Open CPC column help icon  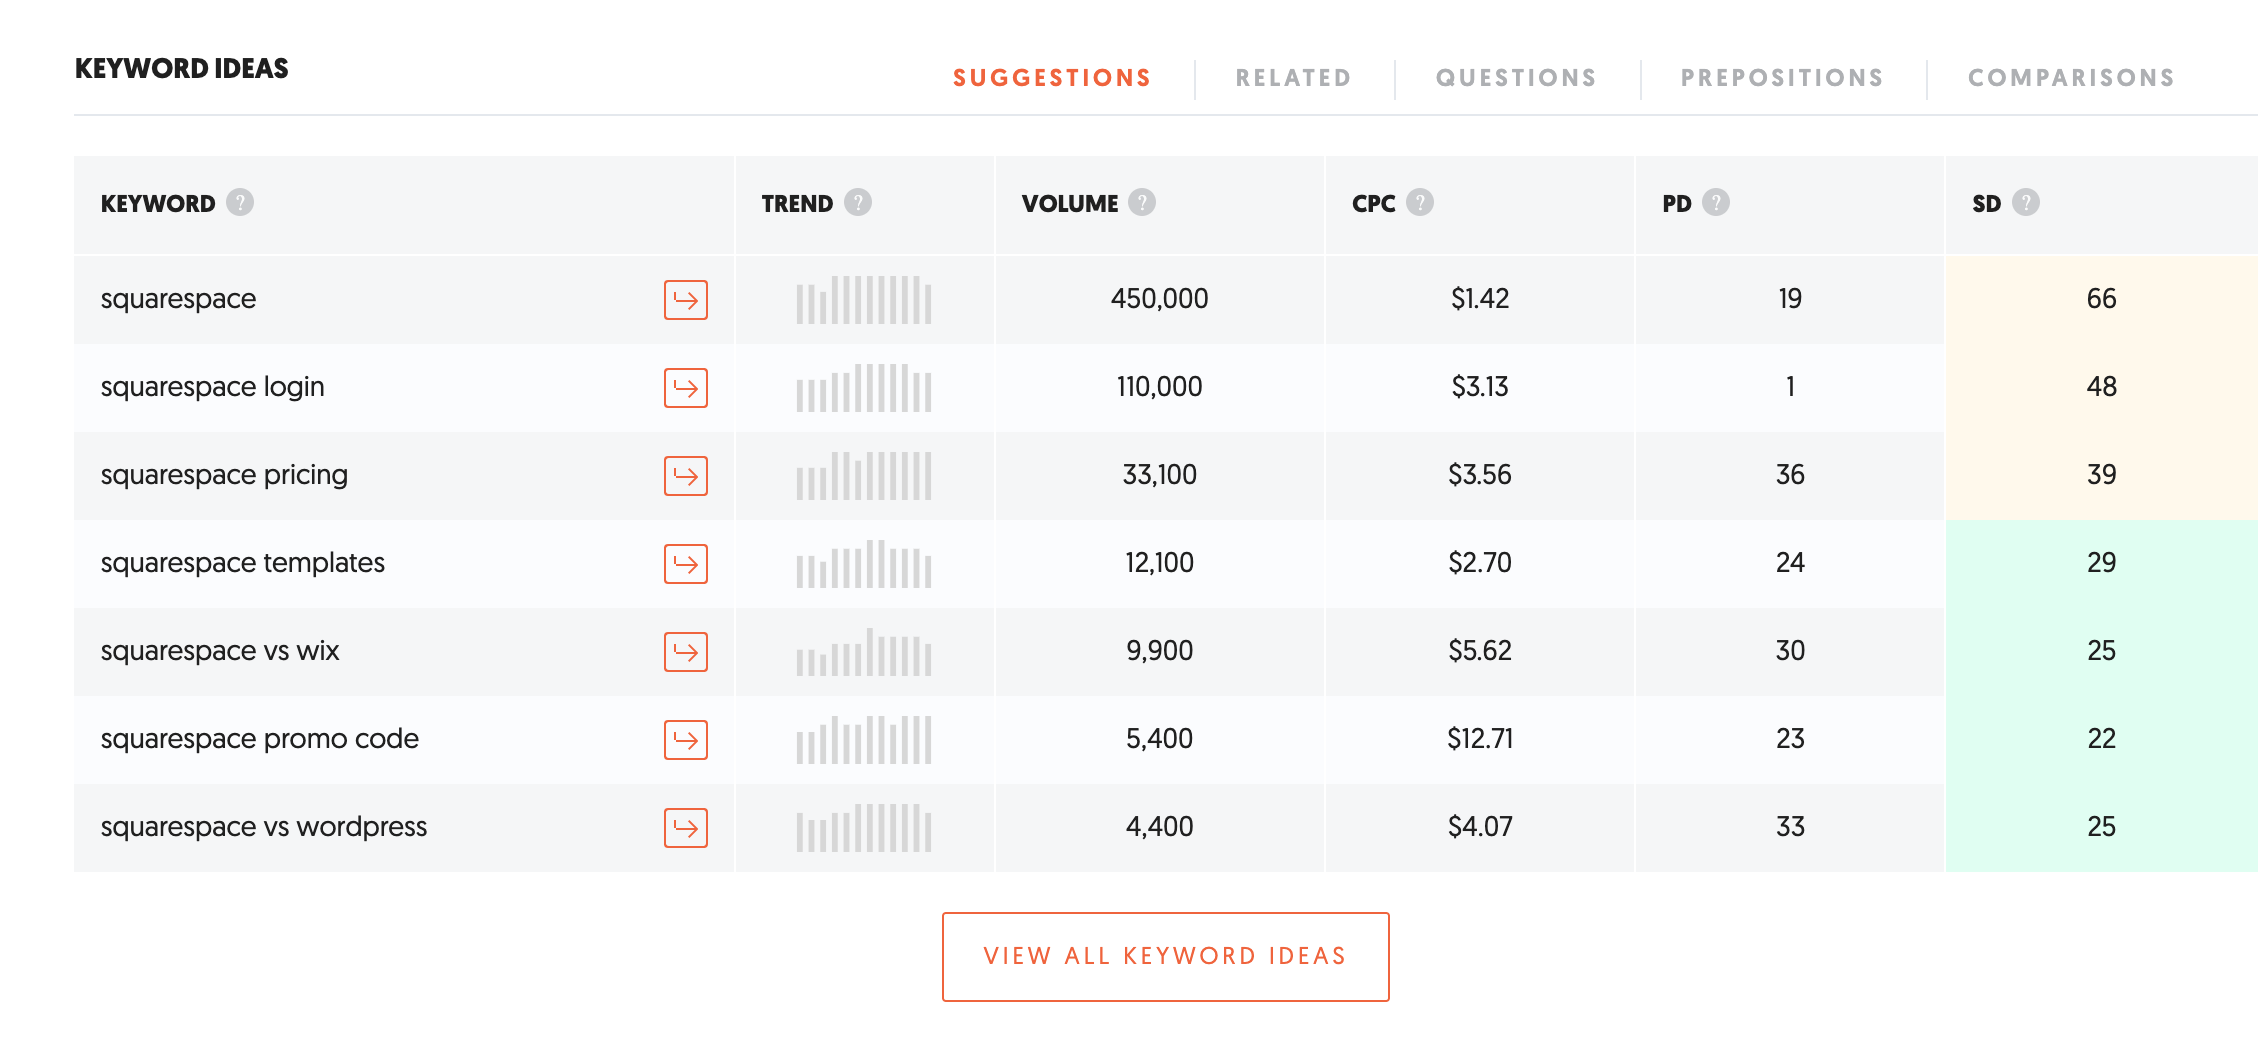(1420, 202)
